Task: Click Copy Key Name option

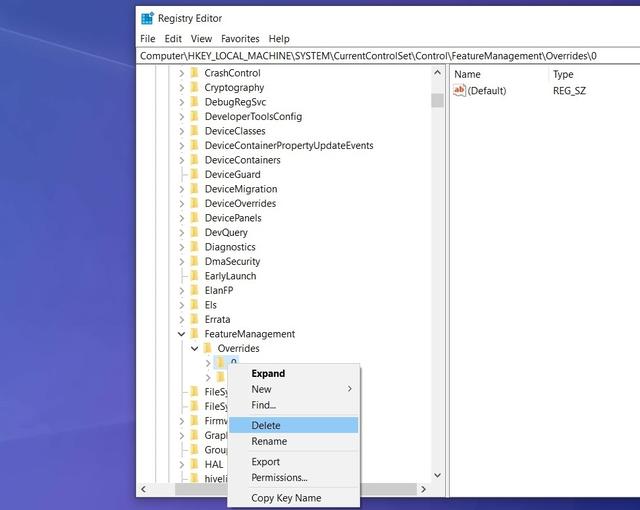Action: (x=286, y=498)
